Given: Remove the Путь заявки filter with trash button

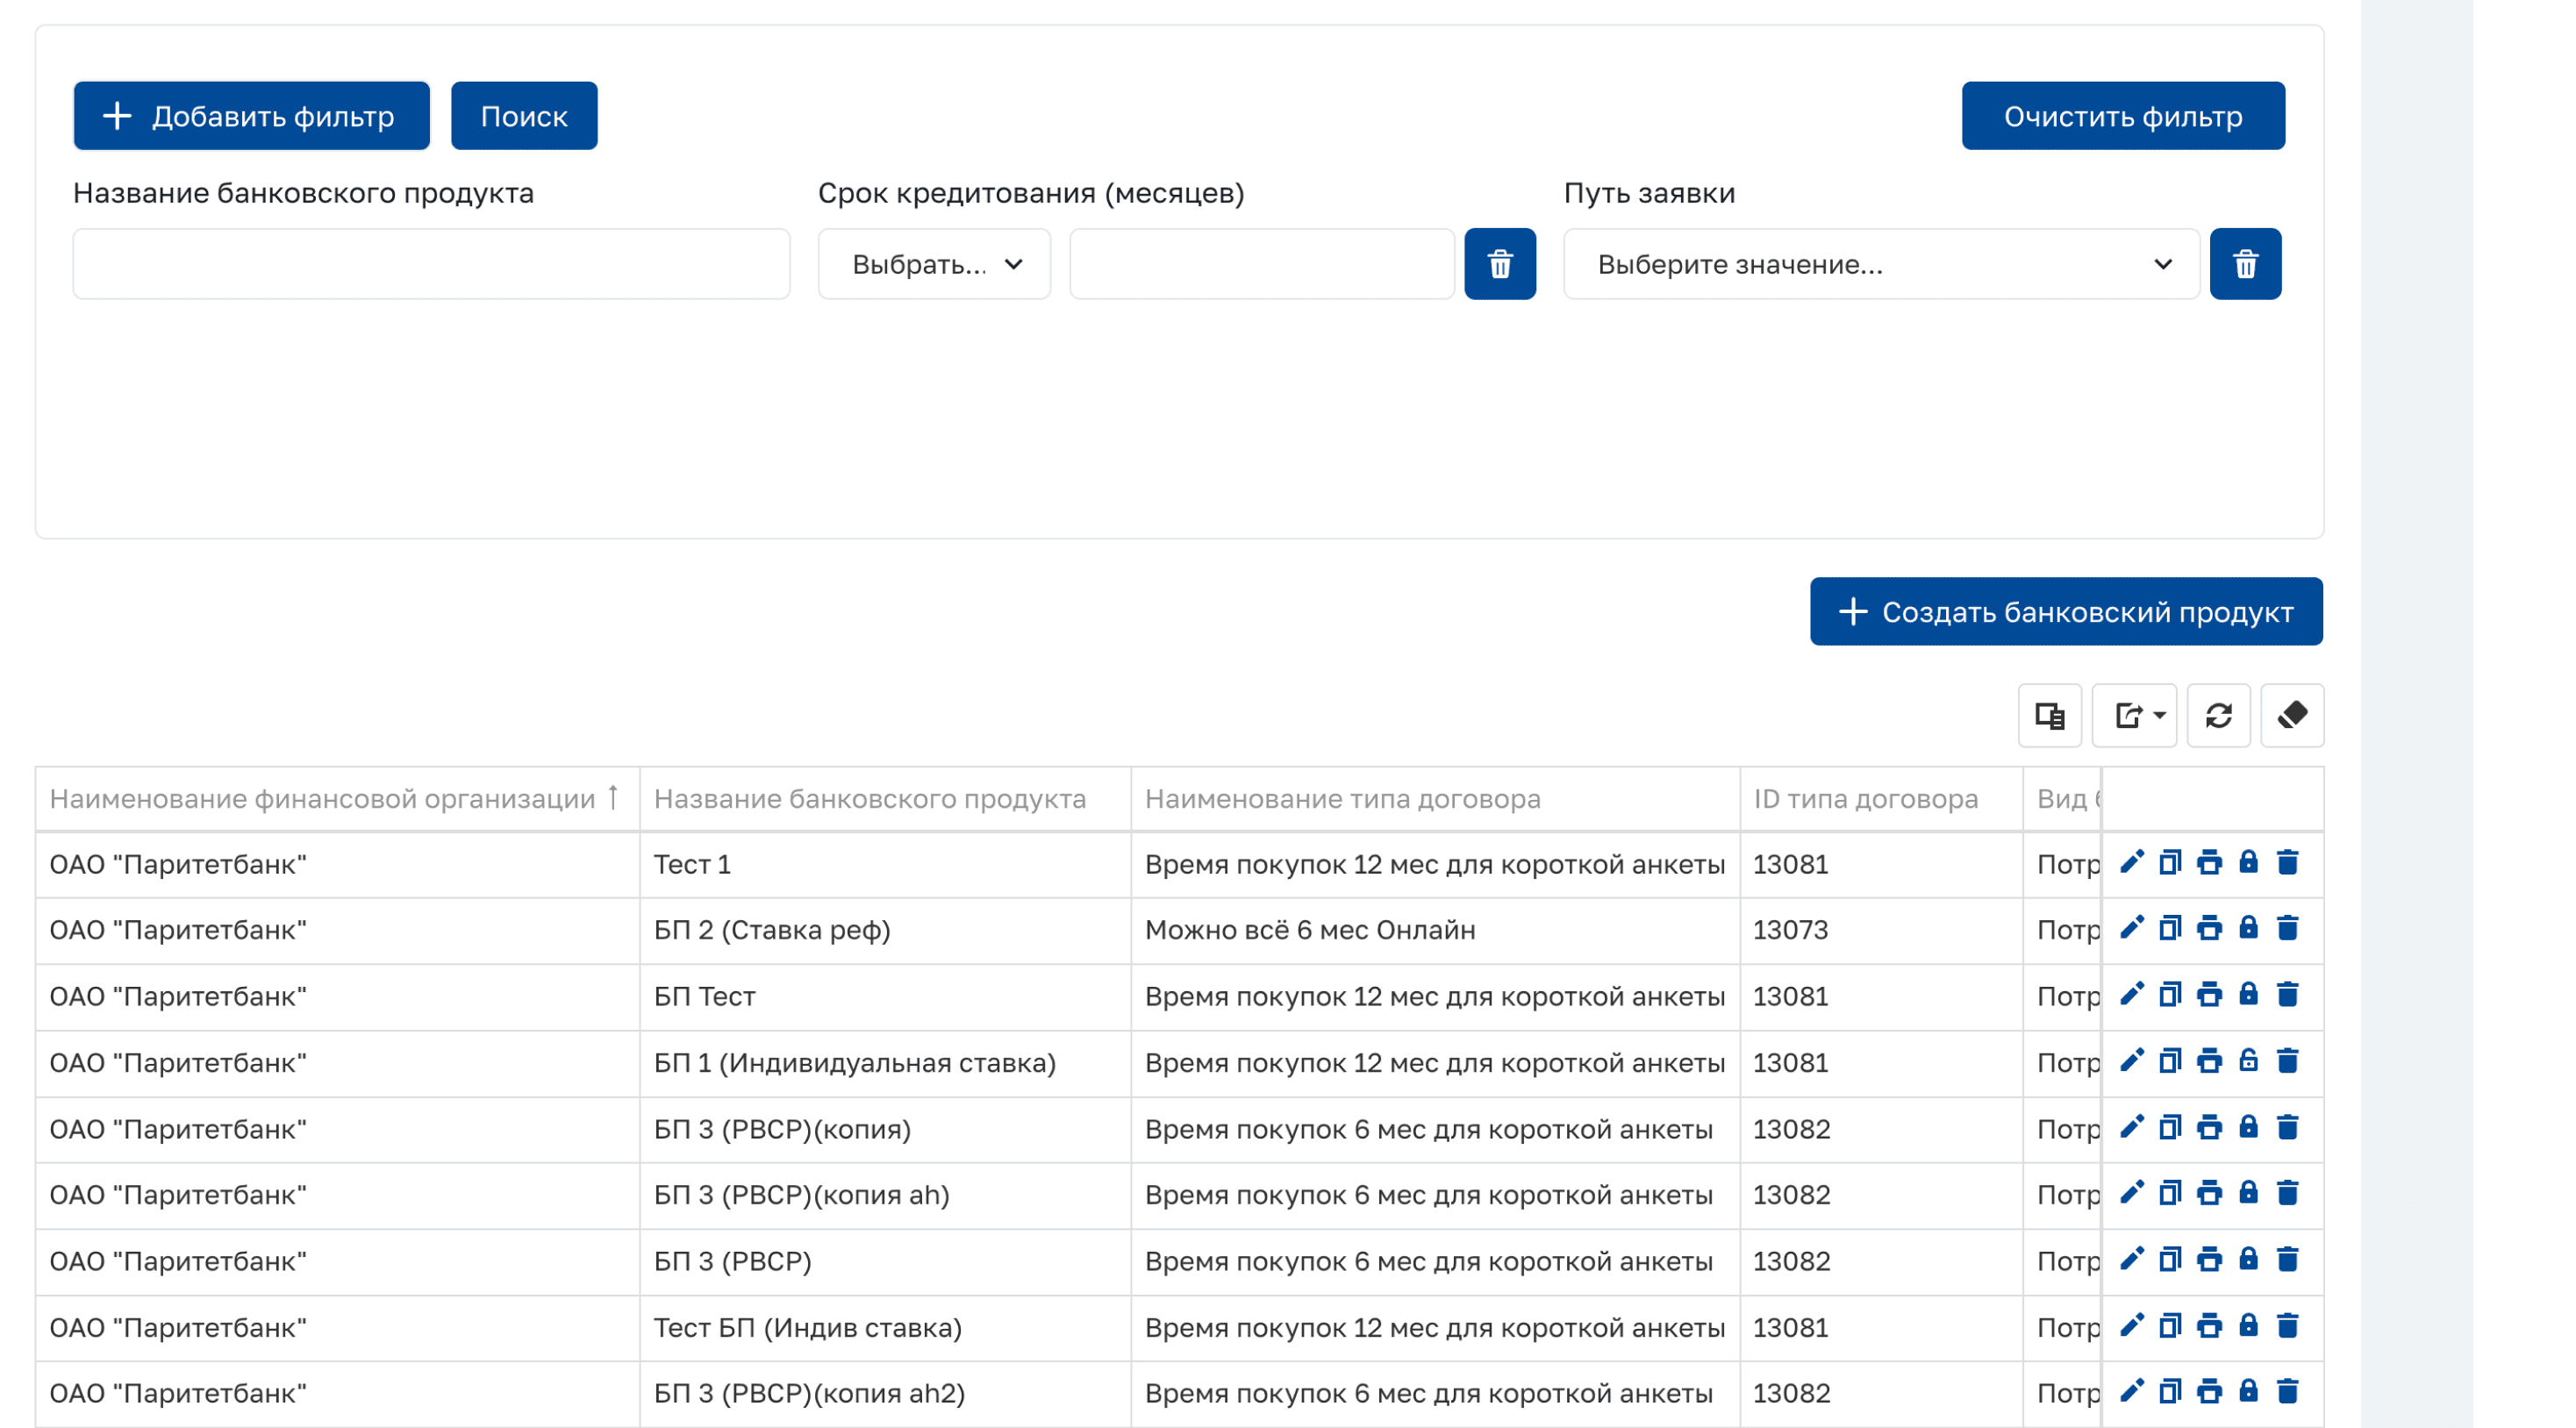Looking at the screenshot, I should coord(2245,264).
